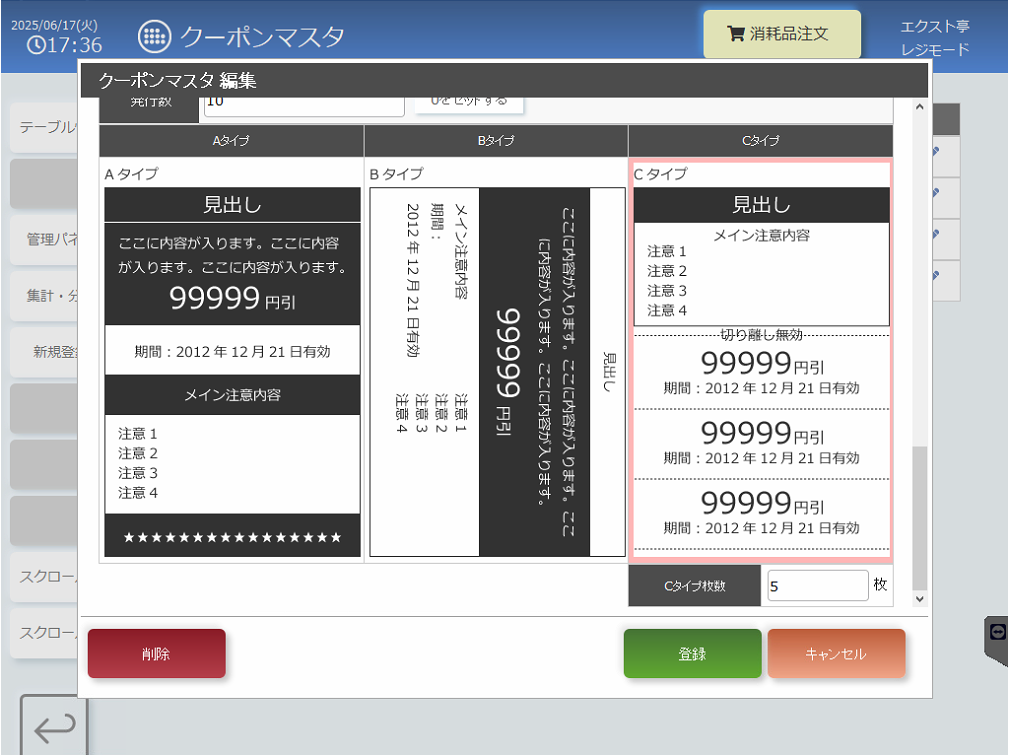Click the dialog scrollbar up arrow
Viewport: 1009px width, 756px height.
tap(920, 107)
